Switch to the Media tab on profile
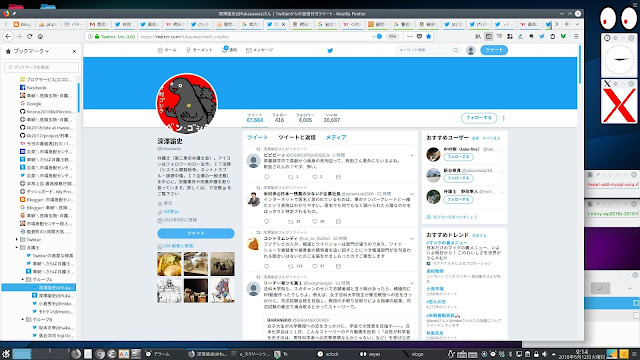The height and width of the screenshot is (360, 640). click(336, 138)
